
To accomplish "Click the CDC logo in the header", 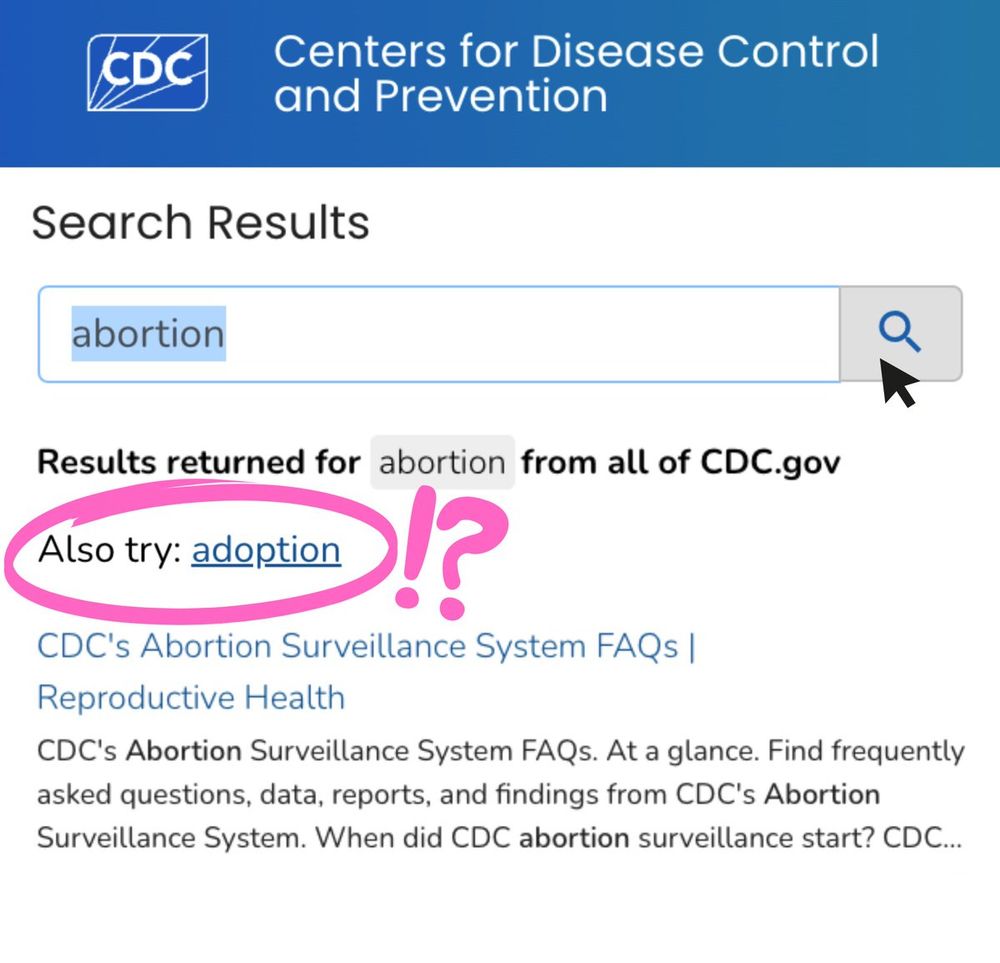I will [147, 73].
